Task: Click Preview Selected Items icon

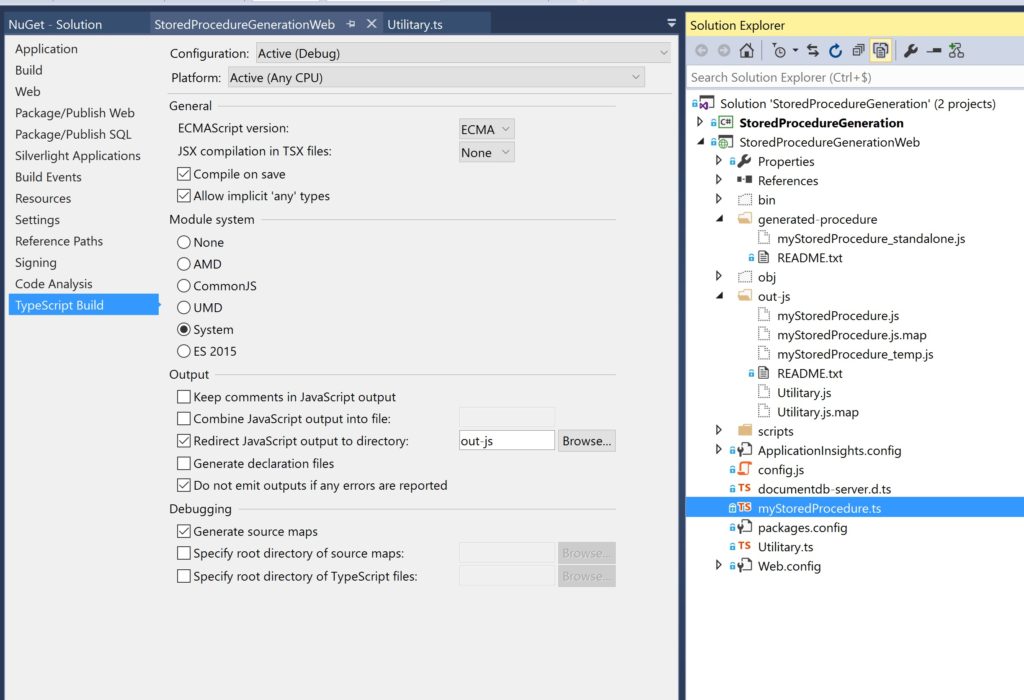Action: coord(934,50)
